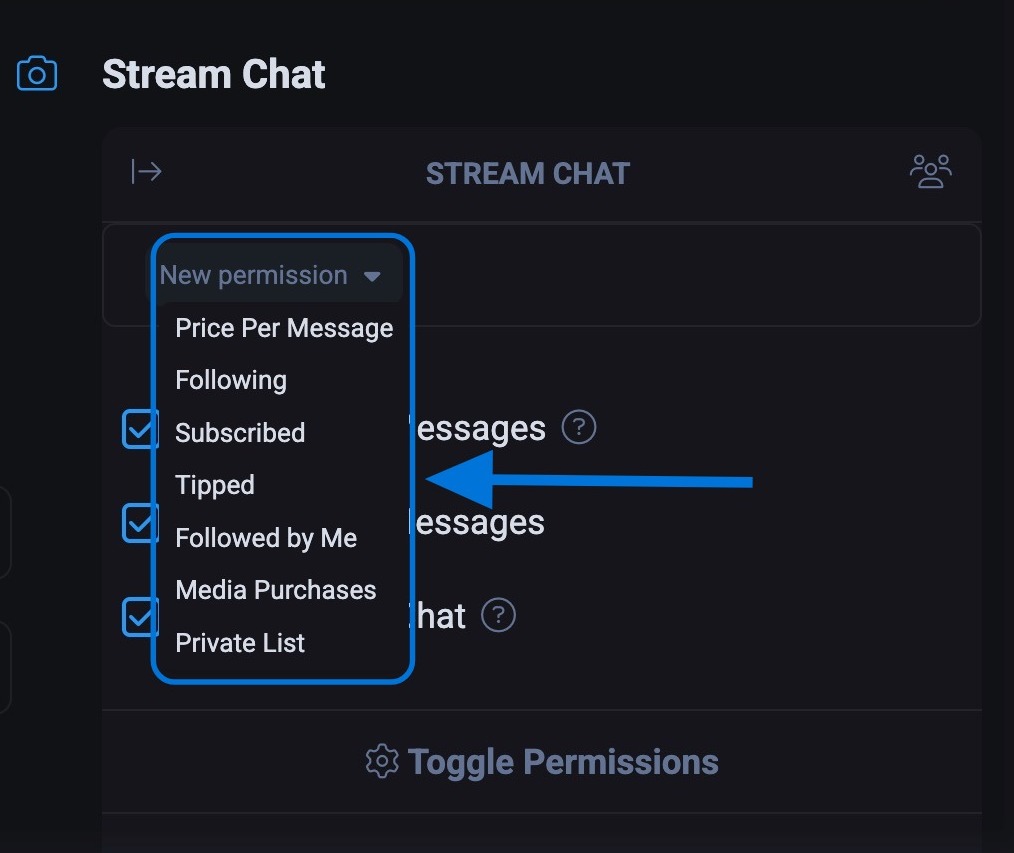1014x853 pixels.
Task: Choose Following from the permission list
Action: 231,380
